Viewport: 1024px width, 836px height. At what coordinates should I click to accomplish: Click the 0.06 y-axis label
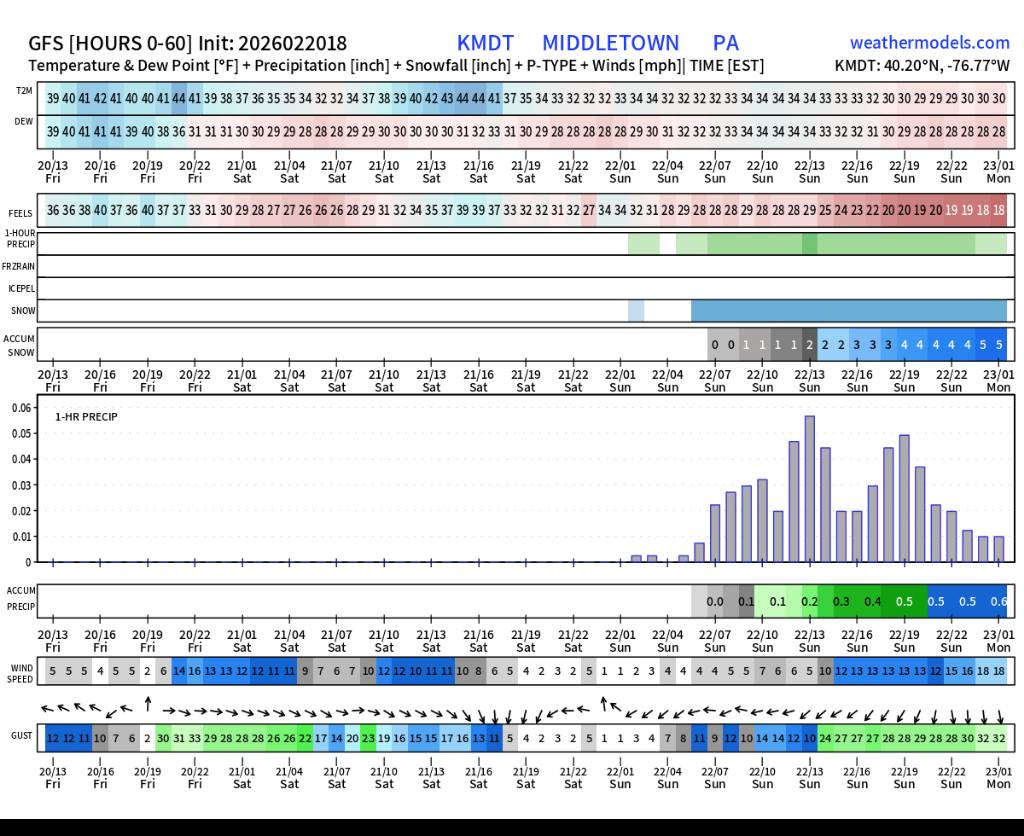(x=22, y=408)
